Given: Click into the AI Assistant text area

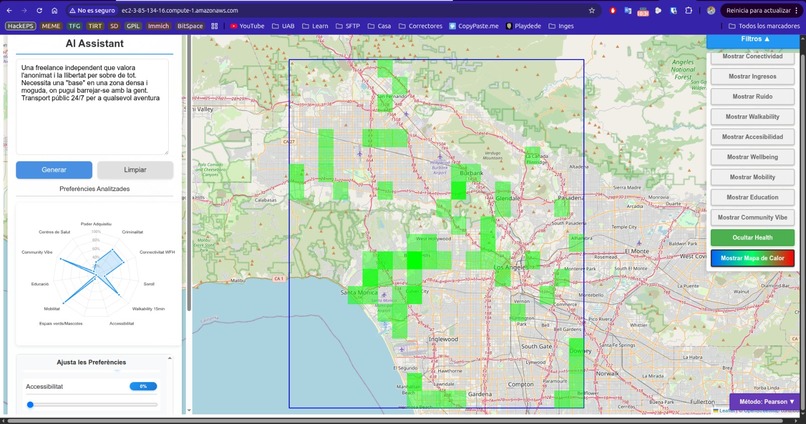Looking at the screenshot, I should (93, 106).
